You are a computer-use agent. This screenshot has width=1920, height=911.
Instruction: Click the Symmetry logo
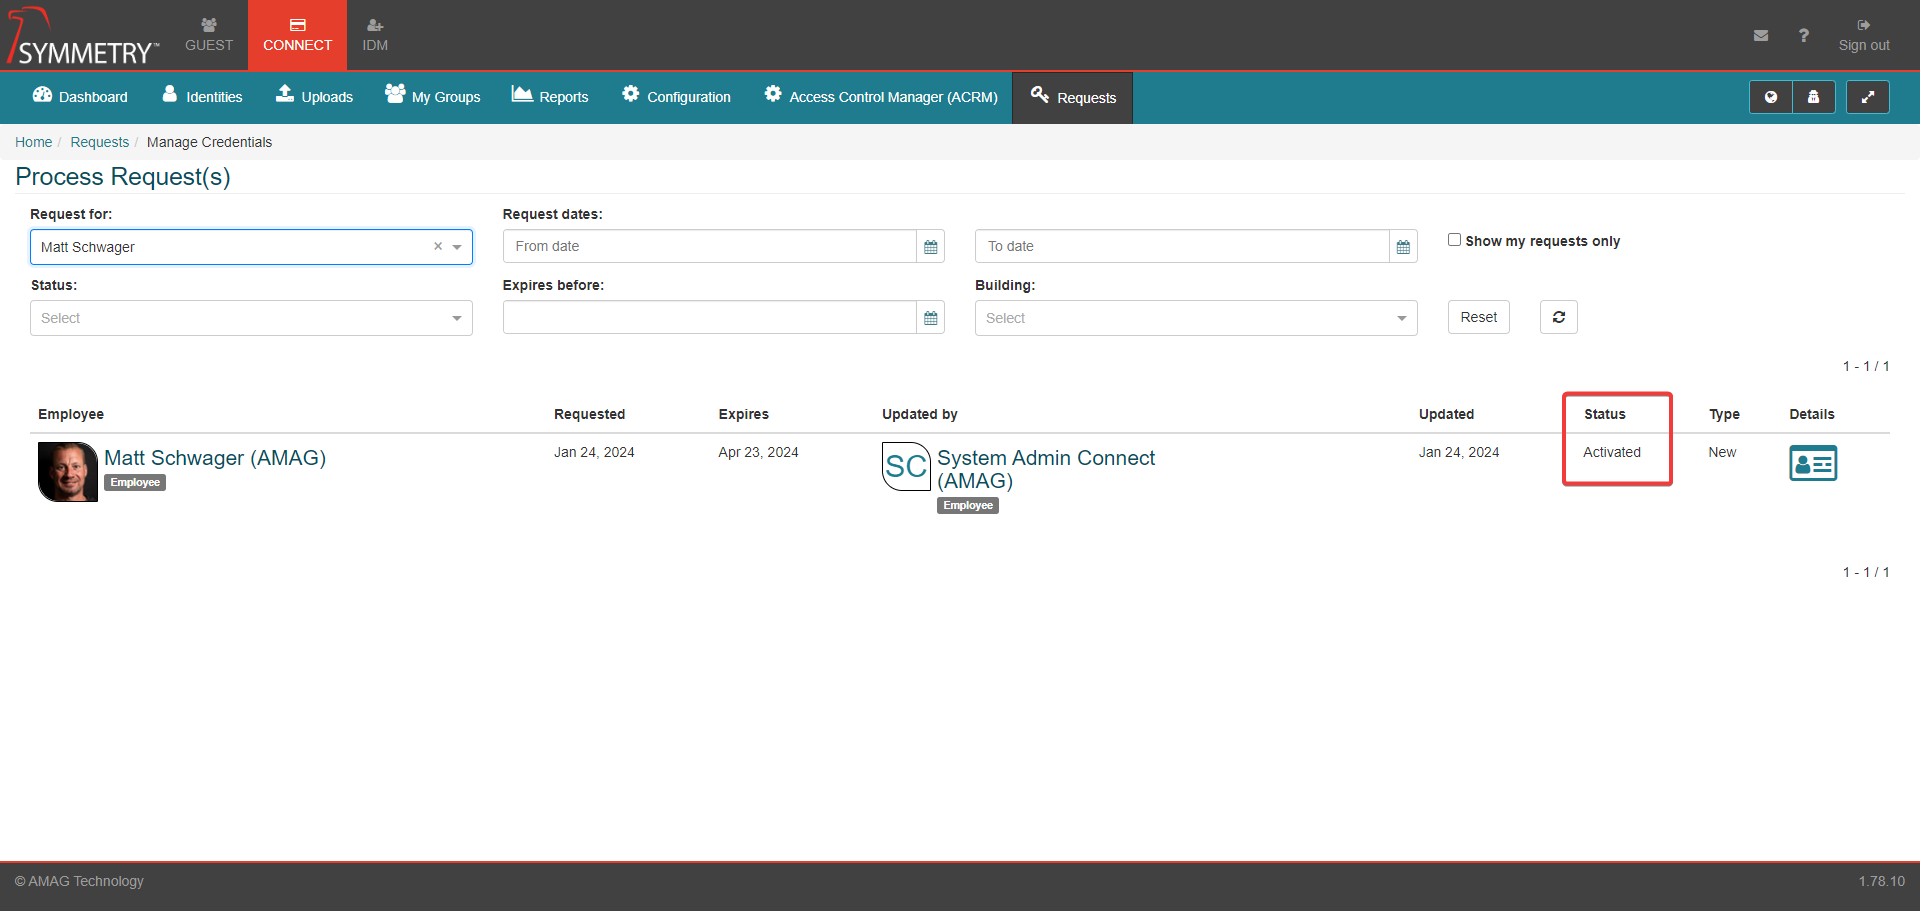point(84,36)
